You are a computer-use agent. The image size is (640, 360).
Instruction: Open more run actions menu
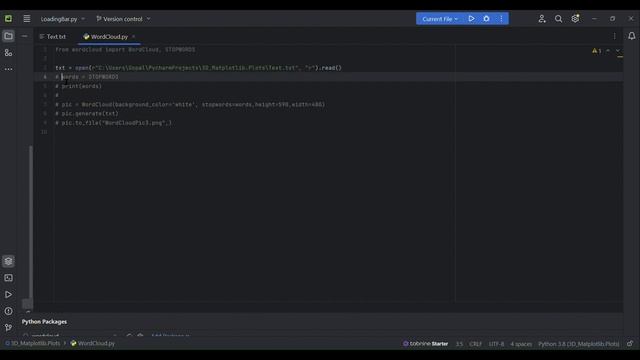[x=501, y=19]
